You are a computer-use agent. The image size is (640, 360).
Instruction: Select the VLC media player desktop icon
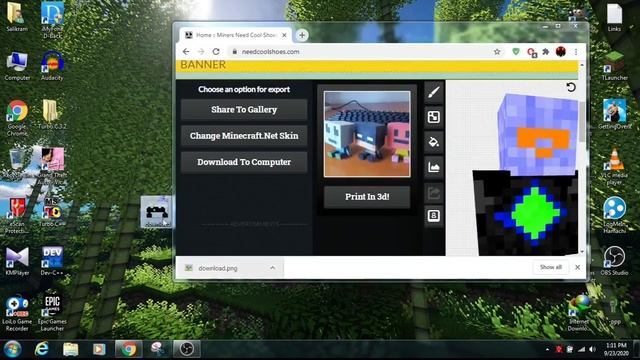click(614, 167)
